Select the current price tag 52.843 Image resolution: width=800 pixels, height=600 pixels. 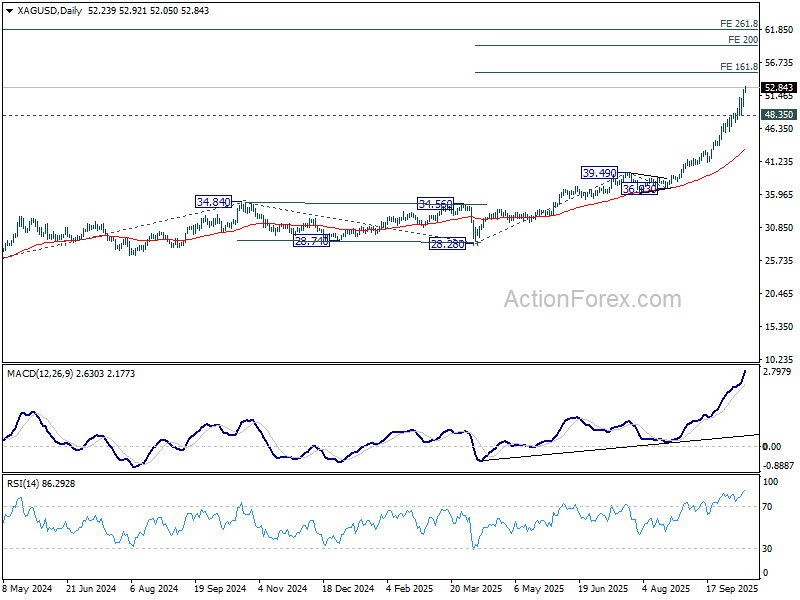[778, 88]
